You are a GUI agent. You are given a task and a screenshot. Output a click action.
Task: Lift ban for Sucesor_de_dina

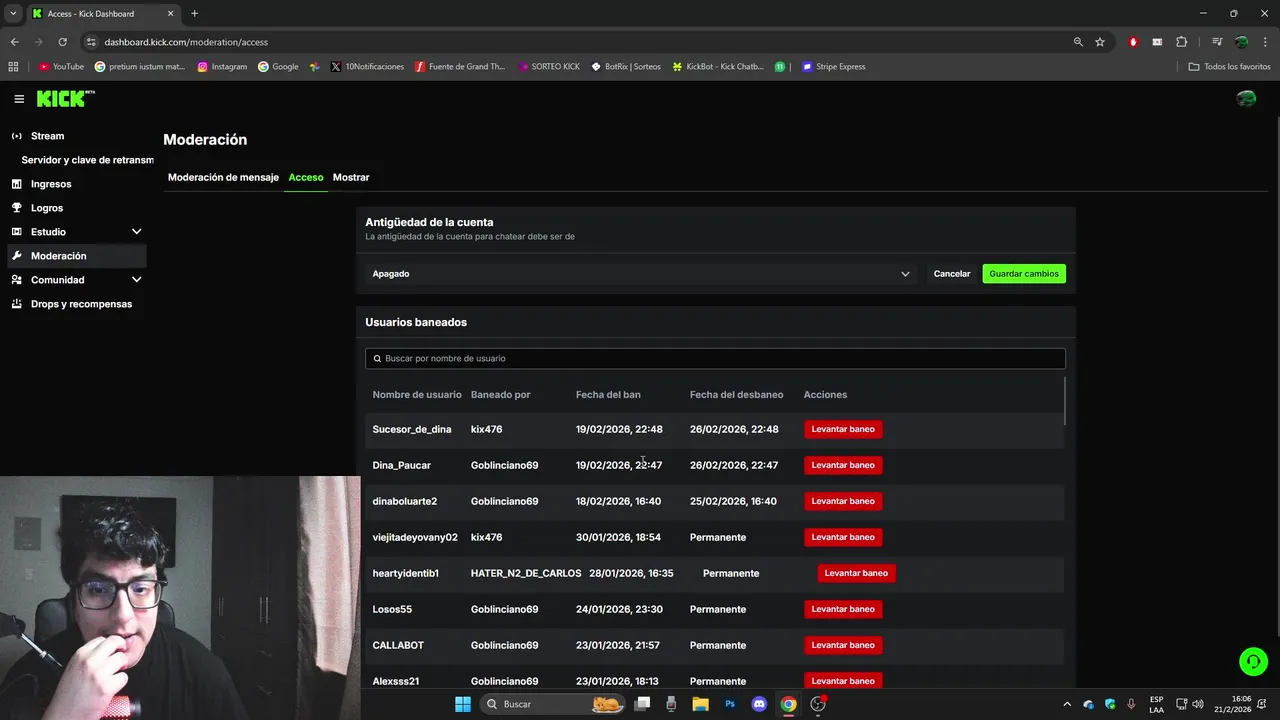[x=843, y=429]
